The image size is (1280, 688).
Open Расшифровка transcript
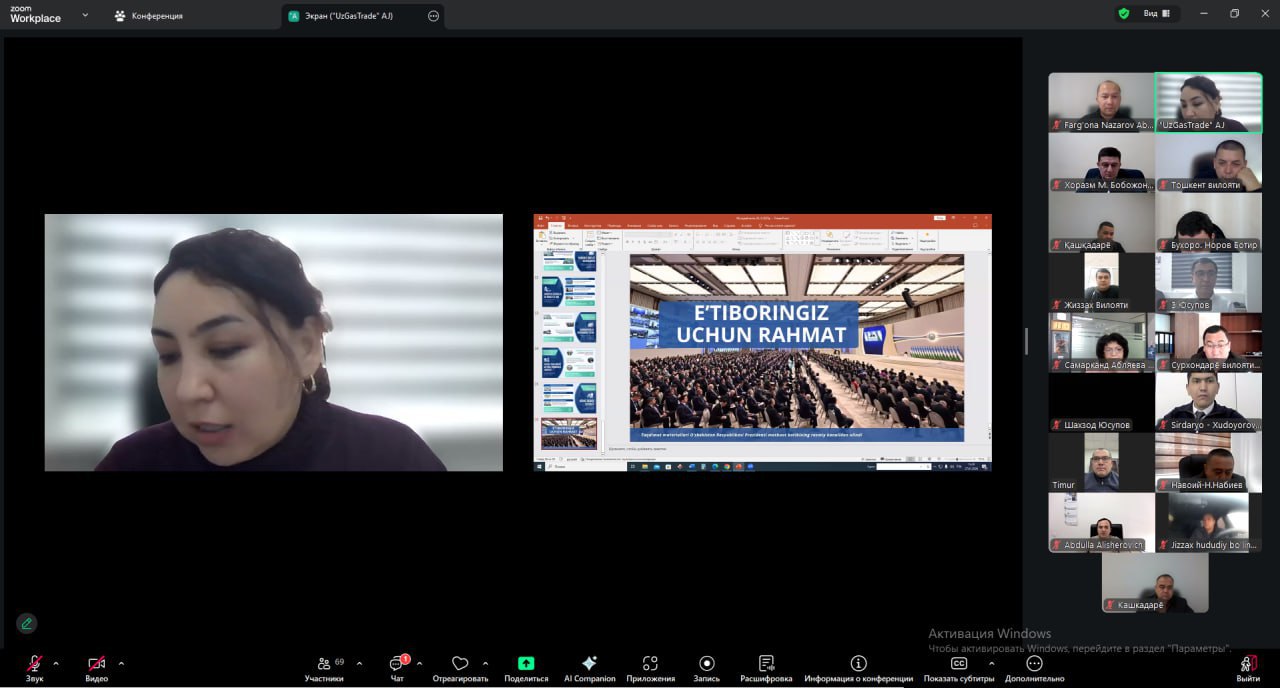[x=766, y=665]
